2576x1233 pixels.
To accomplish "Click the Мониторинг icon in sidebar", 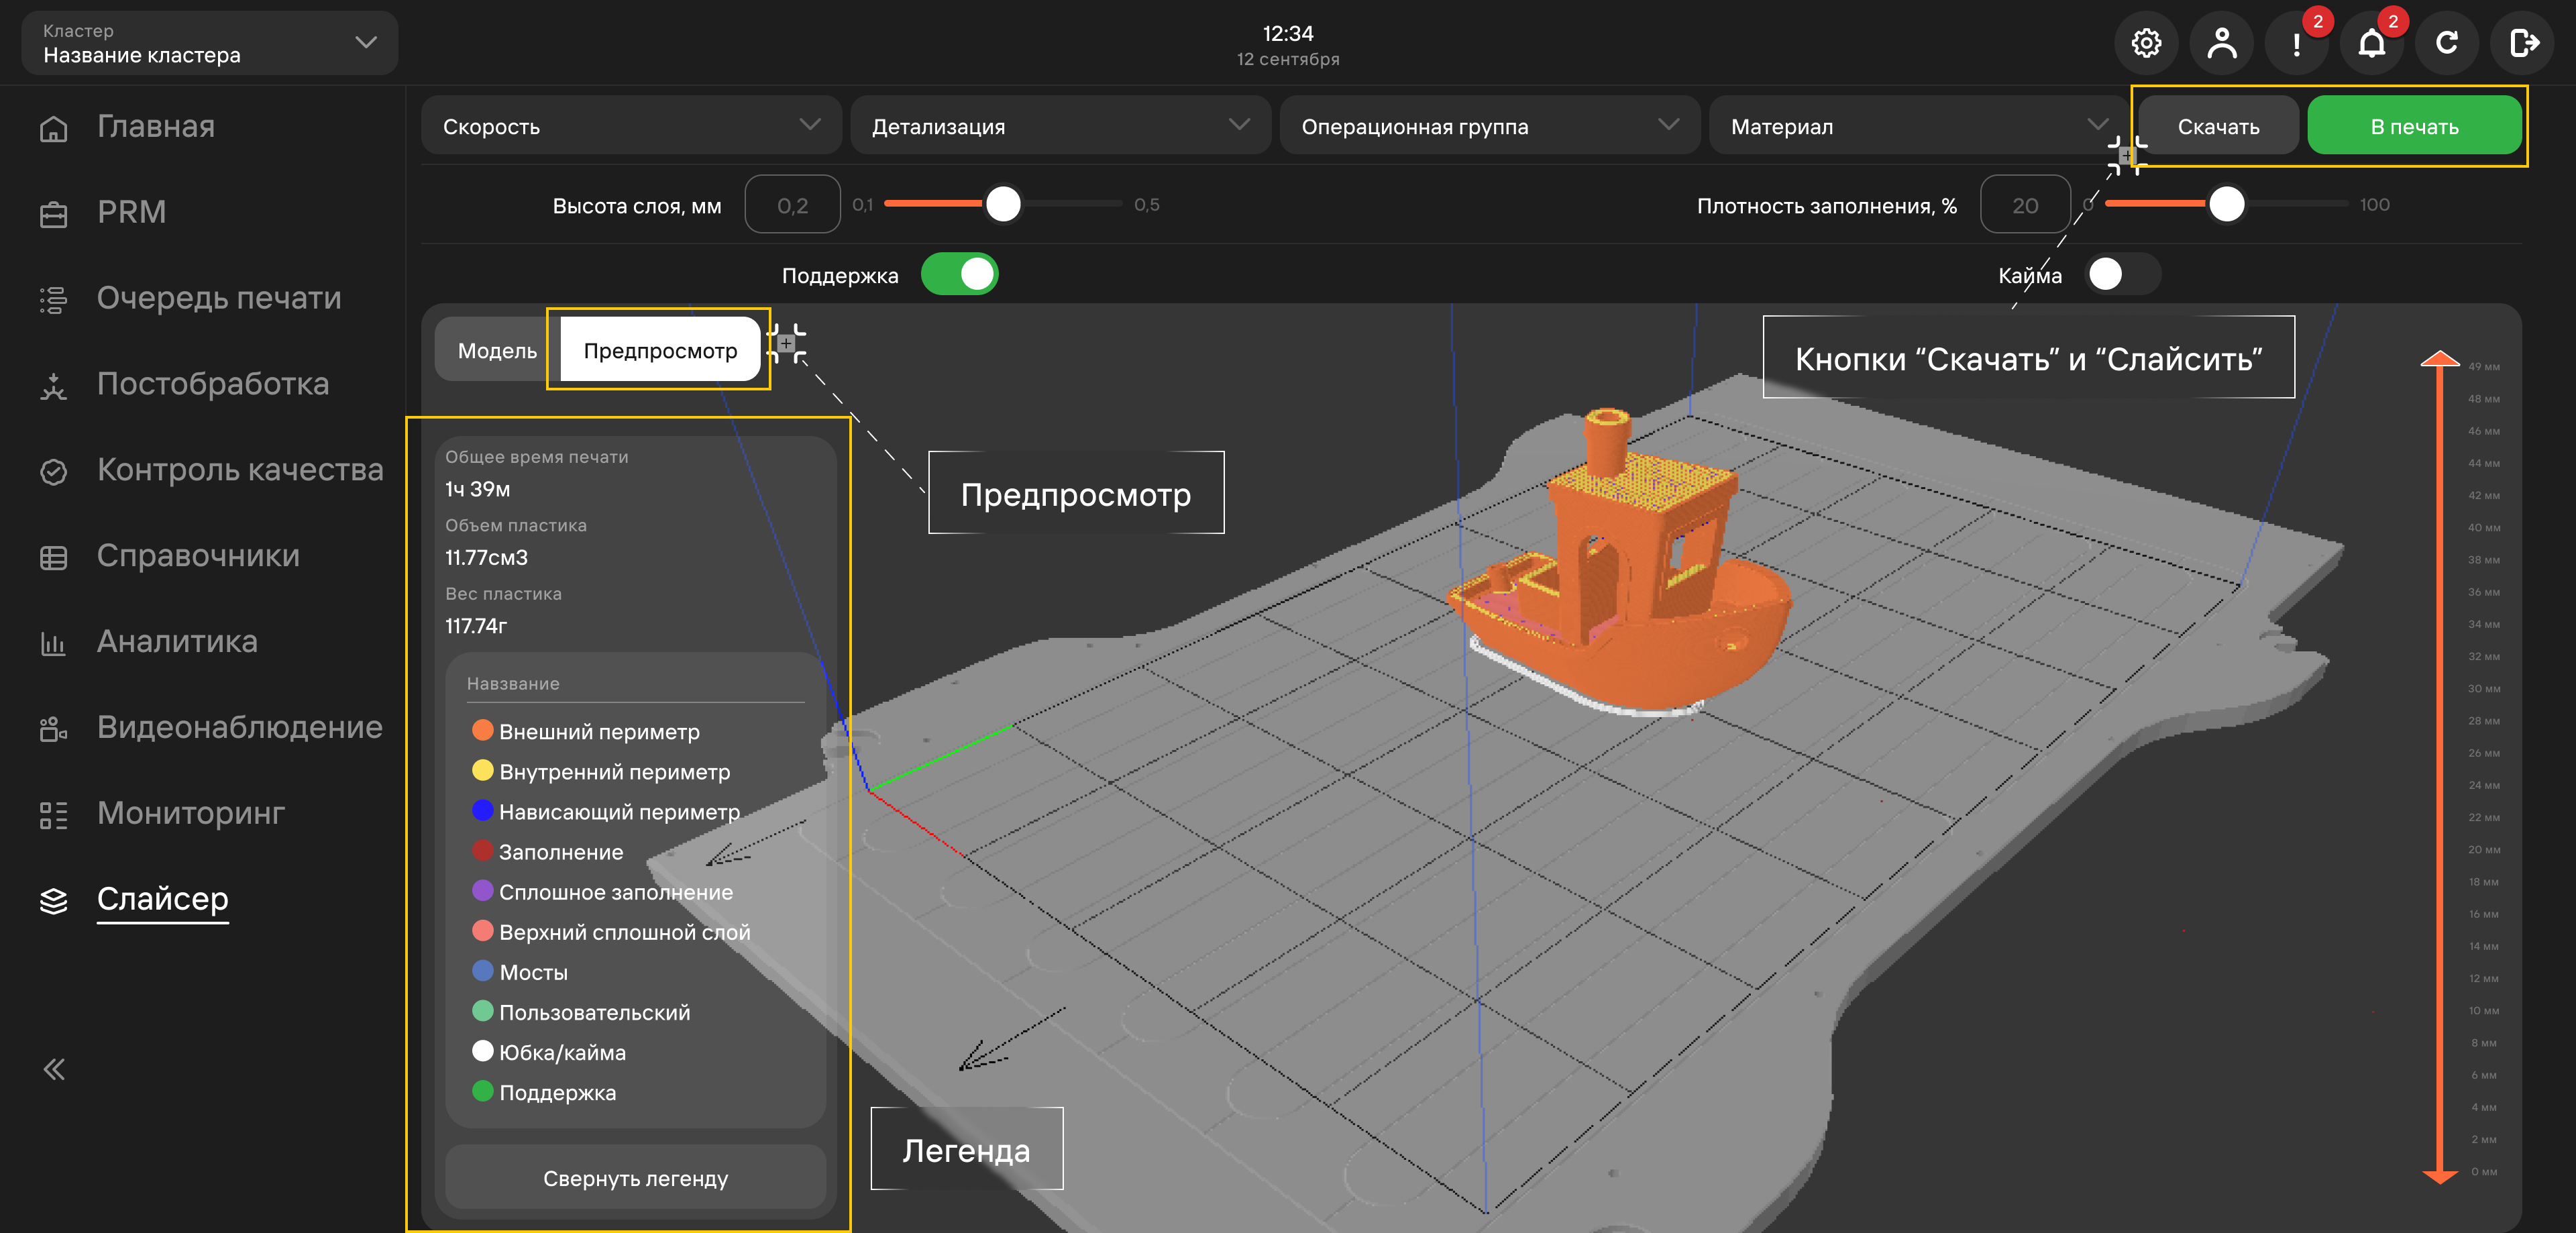I will click(53, 815).
